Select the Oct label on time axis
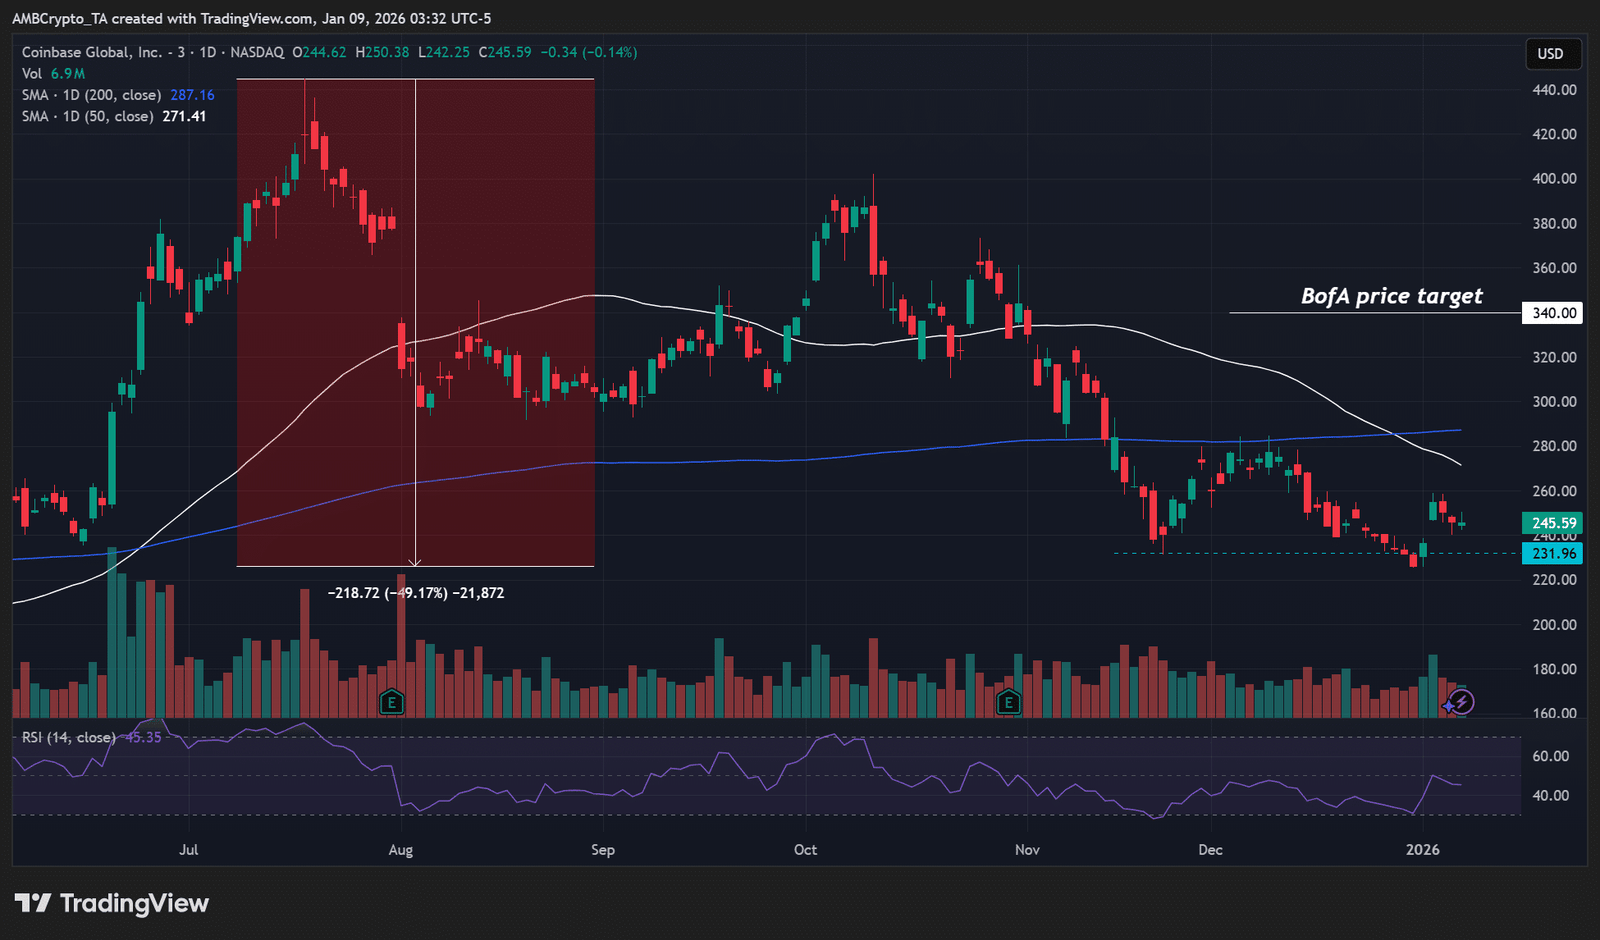Viewport: 1600px width, 940px height. click(x=805, y=850)
